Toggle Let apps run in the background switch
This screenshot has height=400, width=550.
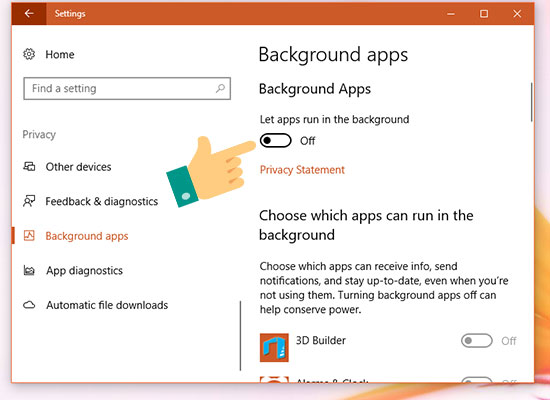point(275,141)
